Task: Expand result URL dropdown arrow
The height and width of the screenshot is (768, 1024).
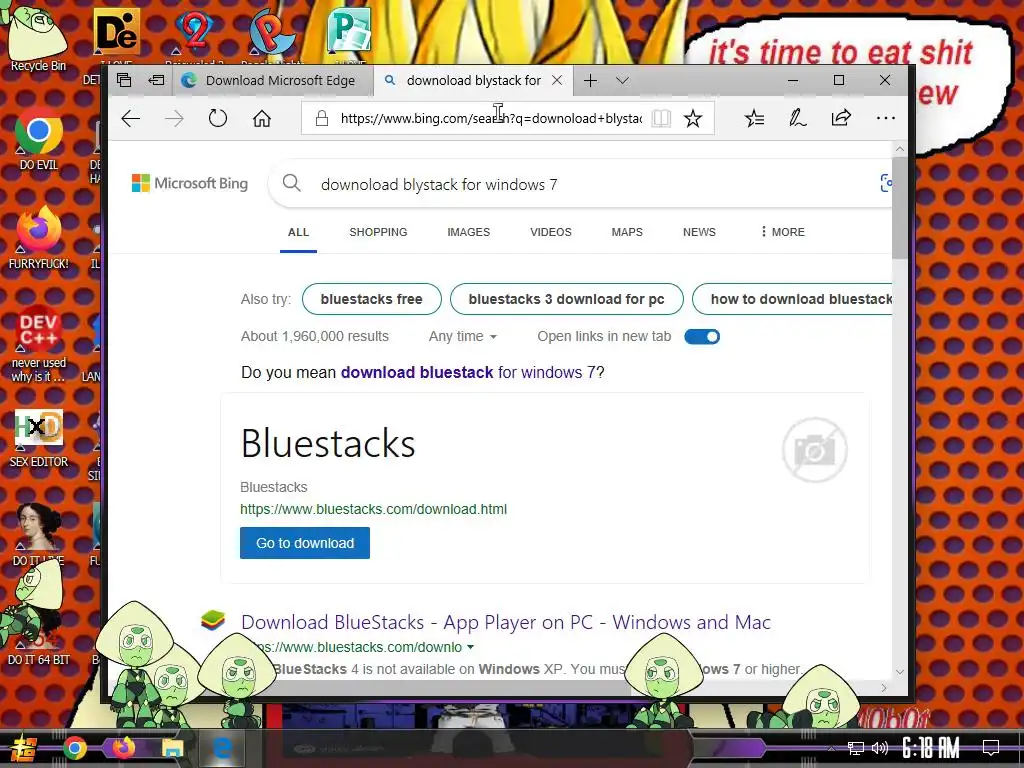Action: [x=471, y=647]
